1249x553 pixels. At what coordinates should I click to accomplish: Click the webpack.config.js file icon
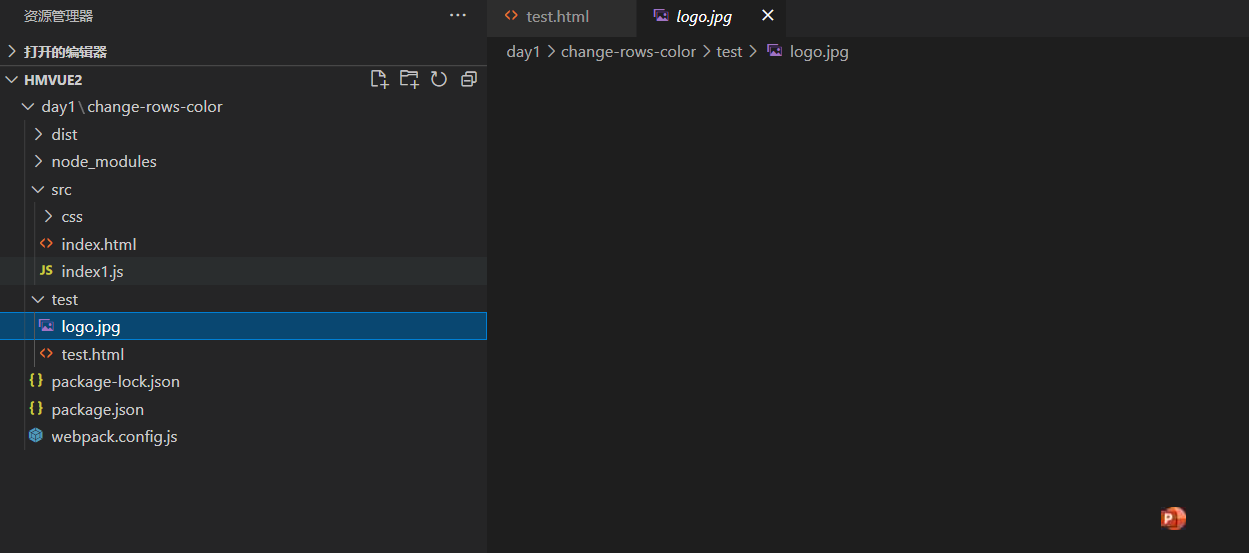tap(36, 436)
